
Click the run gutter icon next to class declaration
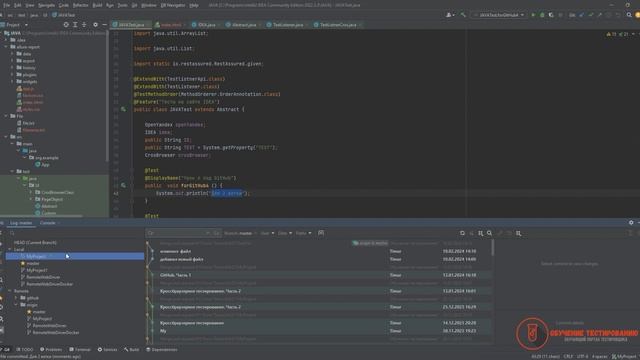[x=124, y=109]
